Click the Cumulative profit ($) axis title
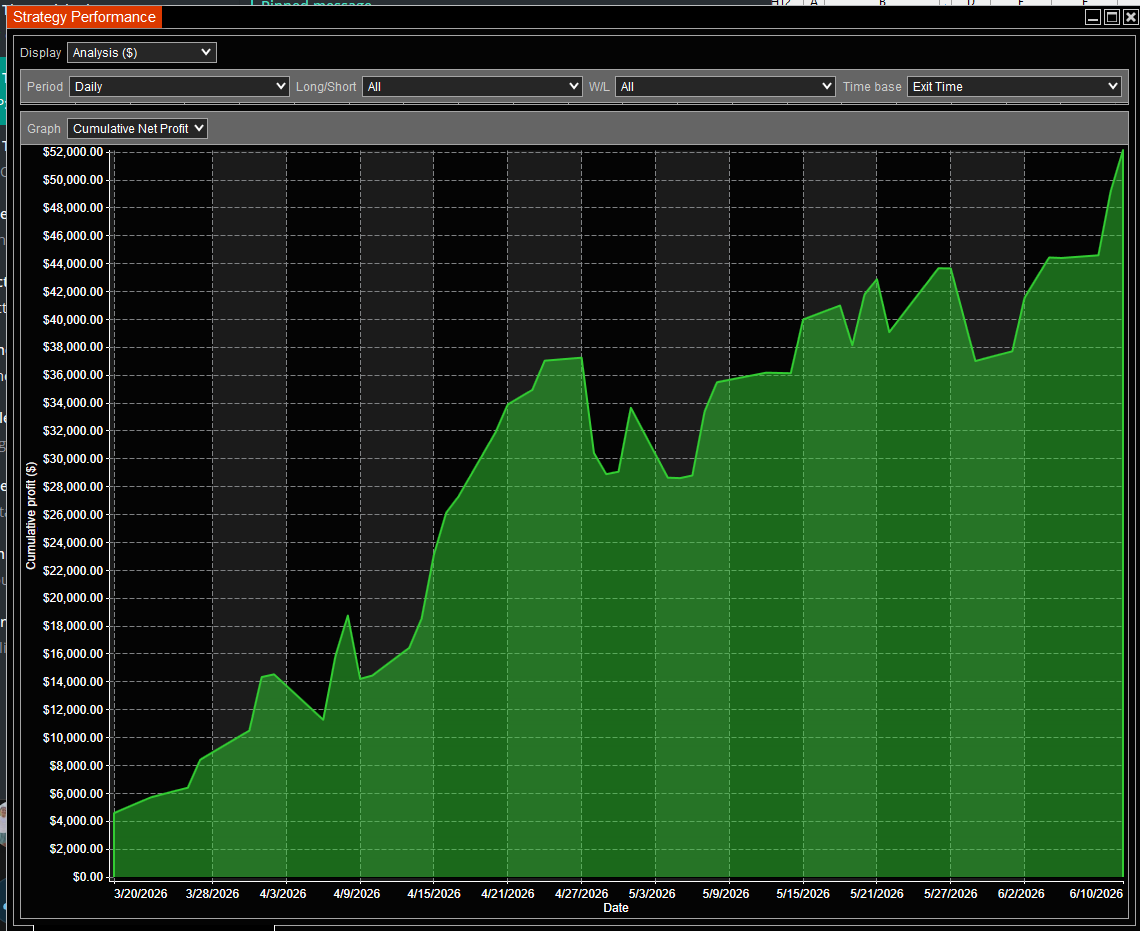The width and height of the screenshot is (1140, 931). click(31, 515)
